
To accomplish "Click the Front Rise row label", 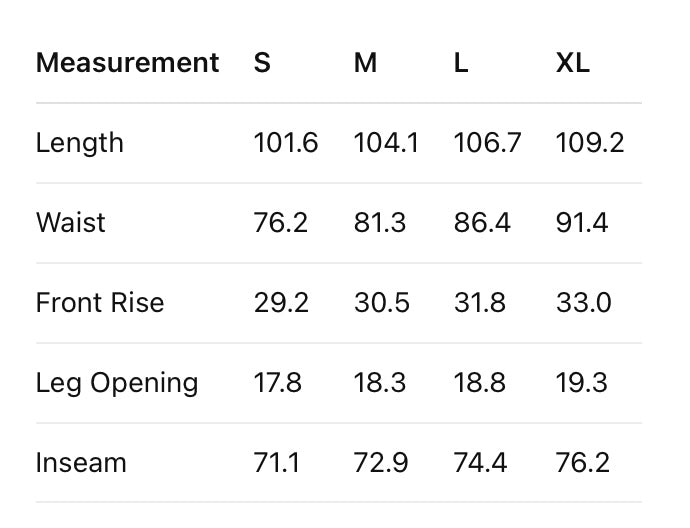I will (100, 303).
